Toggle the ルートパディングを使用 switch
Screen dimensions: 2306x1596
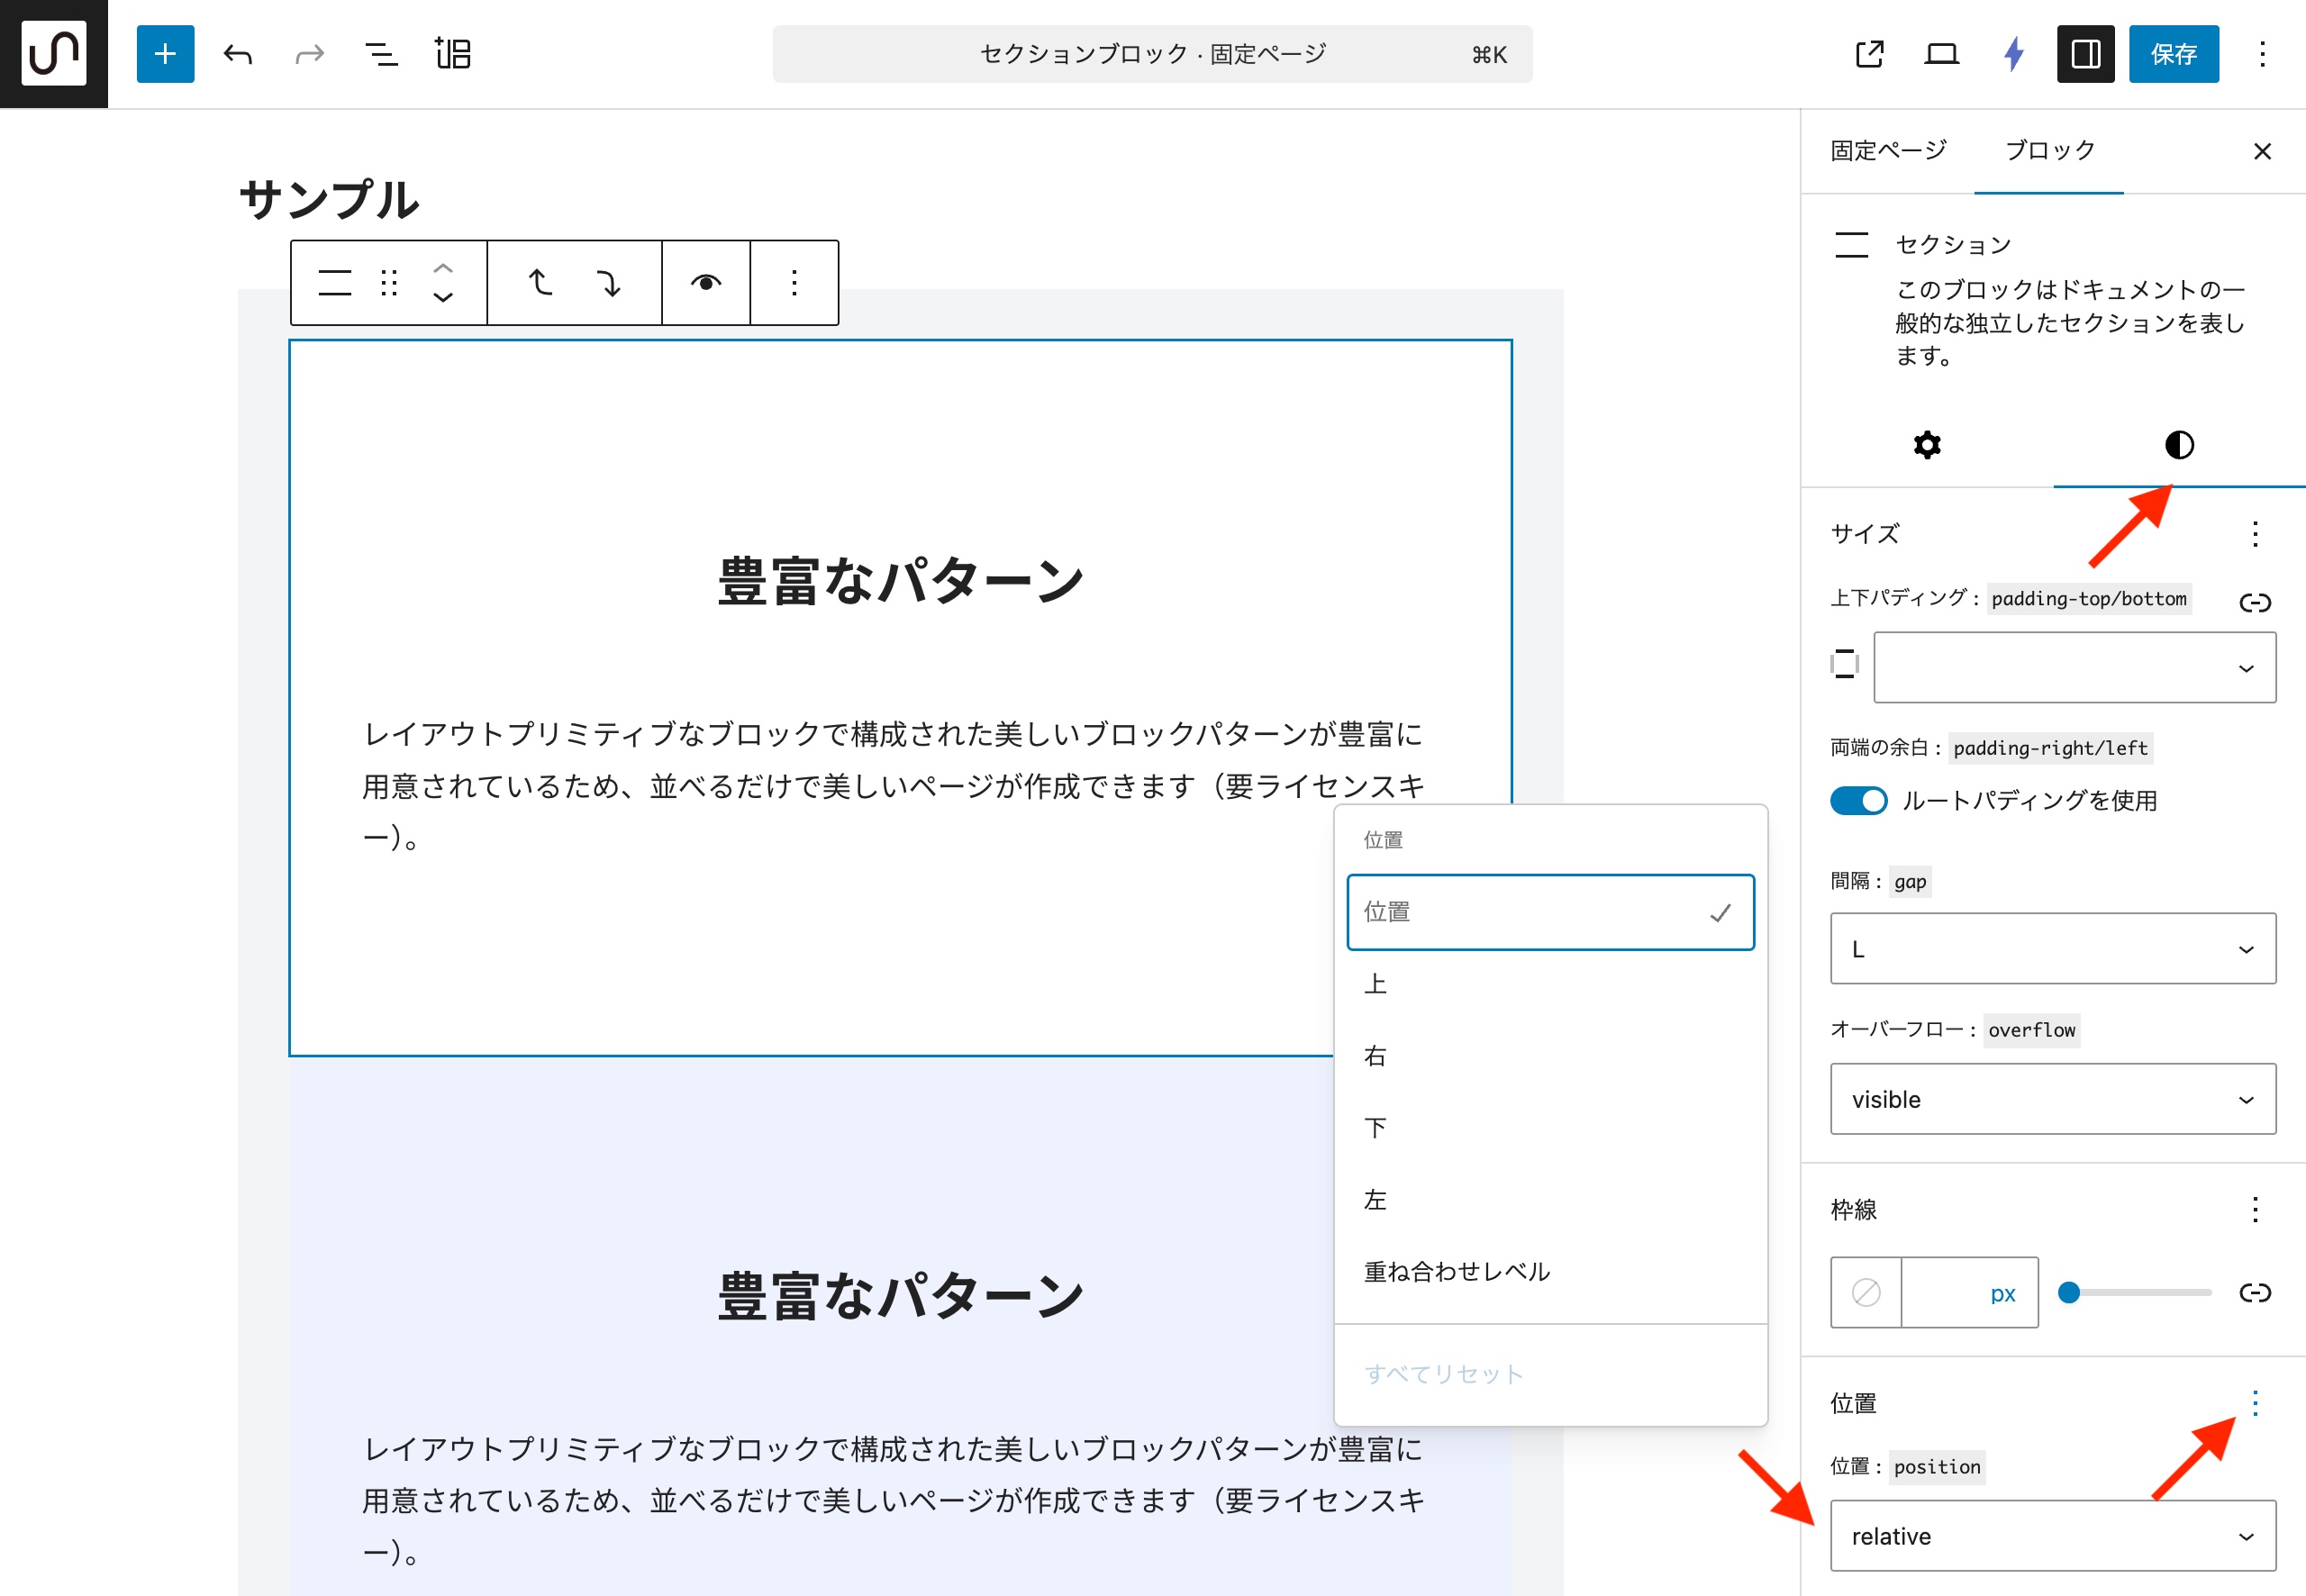click(x=1858, y=801)
